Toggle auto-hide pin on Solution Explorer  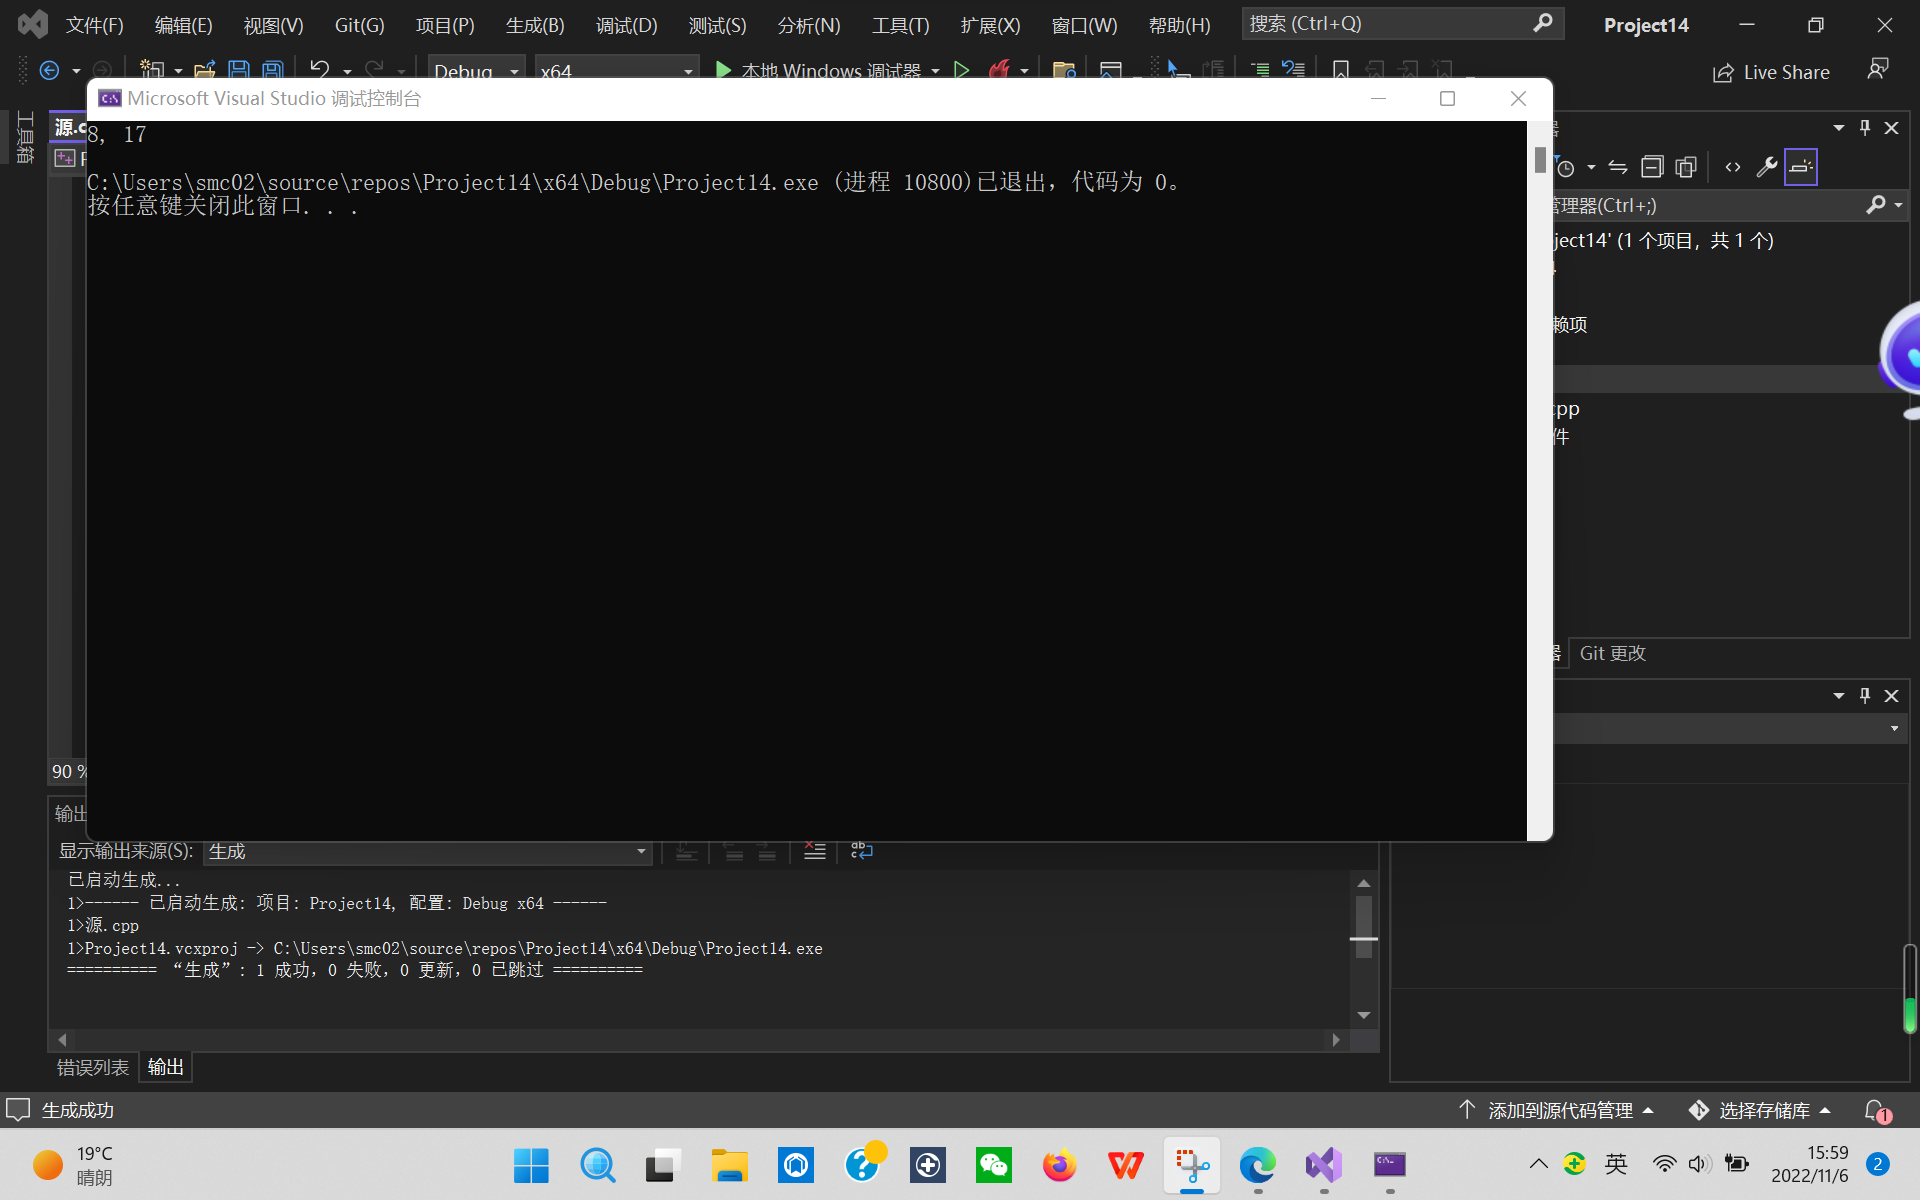[1865, 127]
